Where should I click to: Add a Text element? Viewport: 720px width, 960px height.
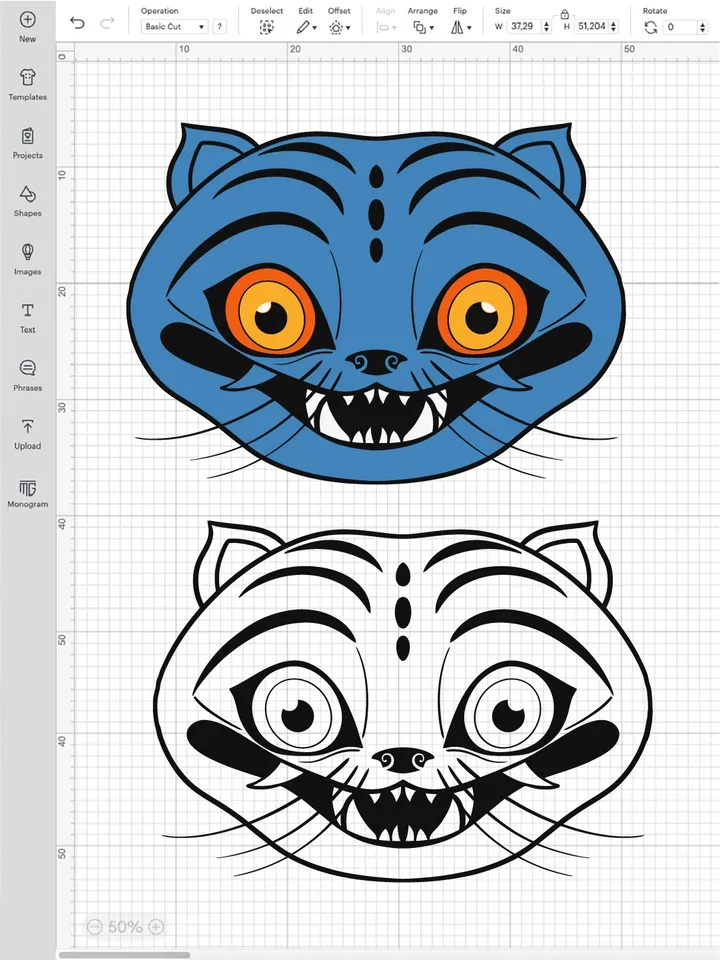(x=27, y=316)
